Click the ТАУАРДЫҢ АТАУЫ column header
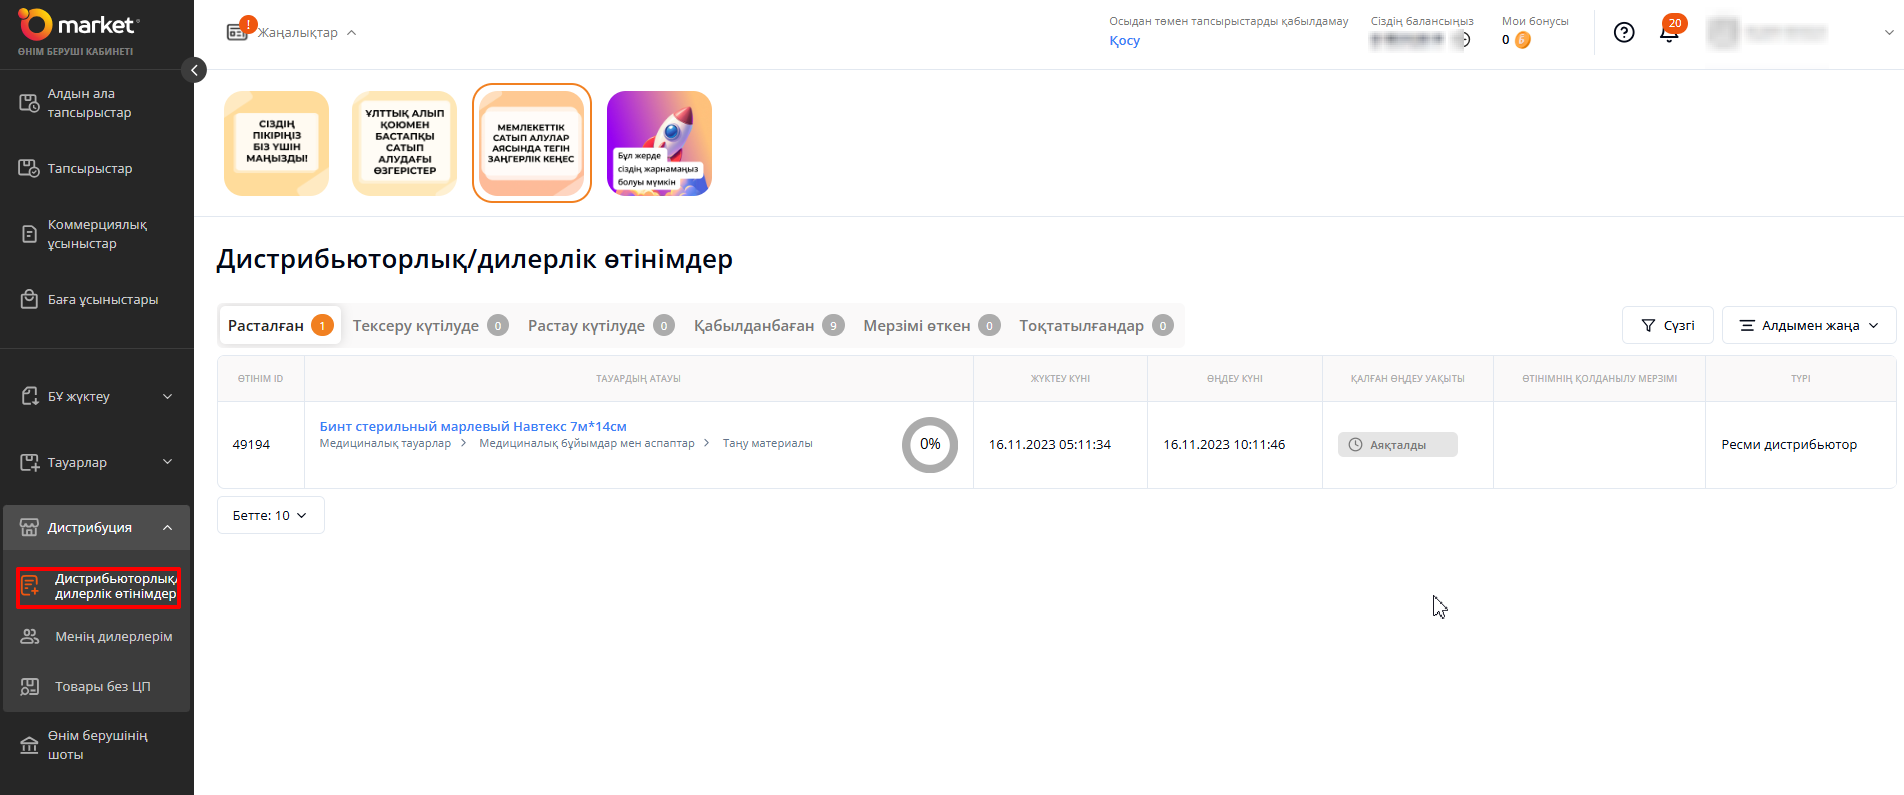The width and height of the screenshot is (1904, 795). click(x=638, y=379)
